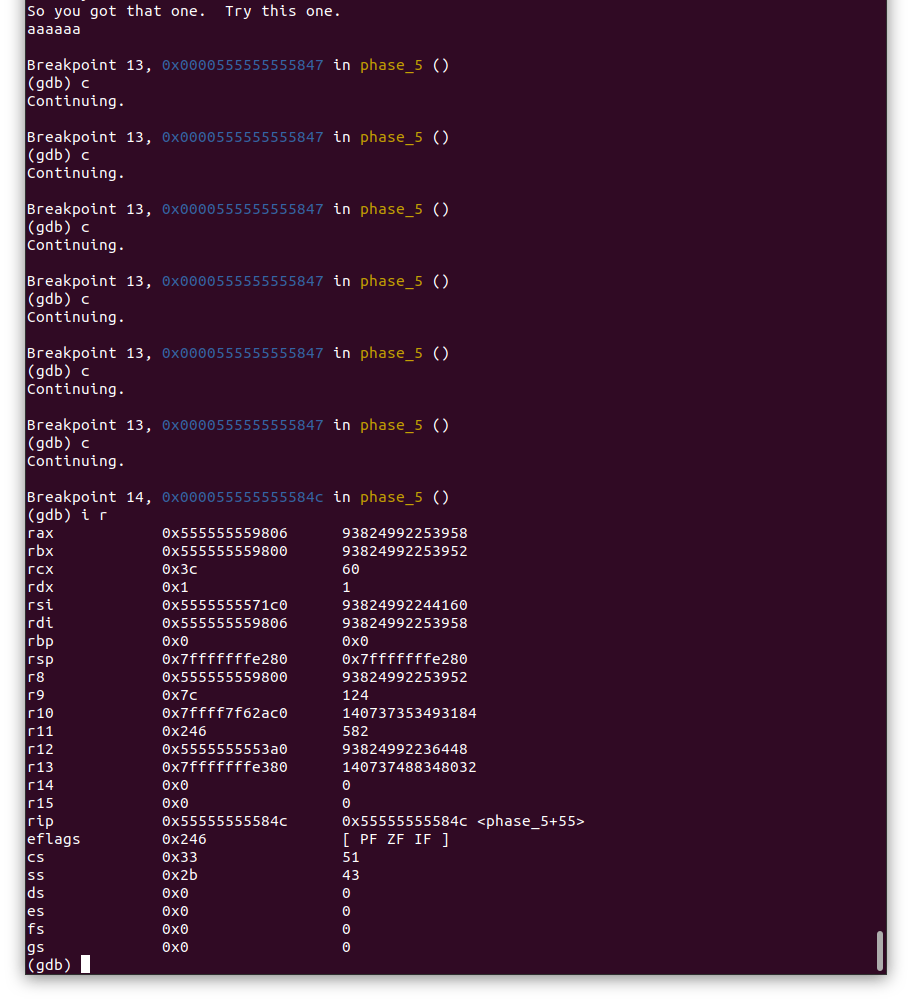
Task: Click r9 hex value 0x7c
Action: (180, 695)
